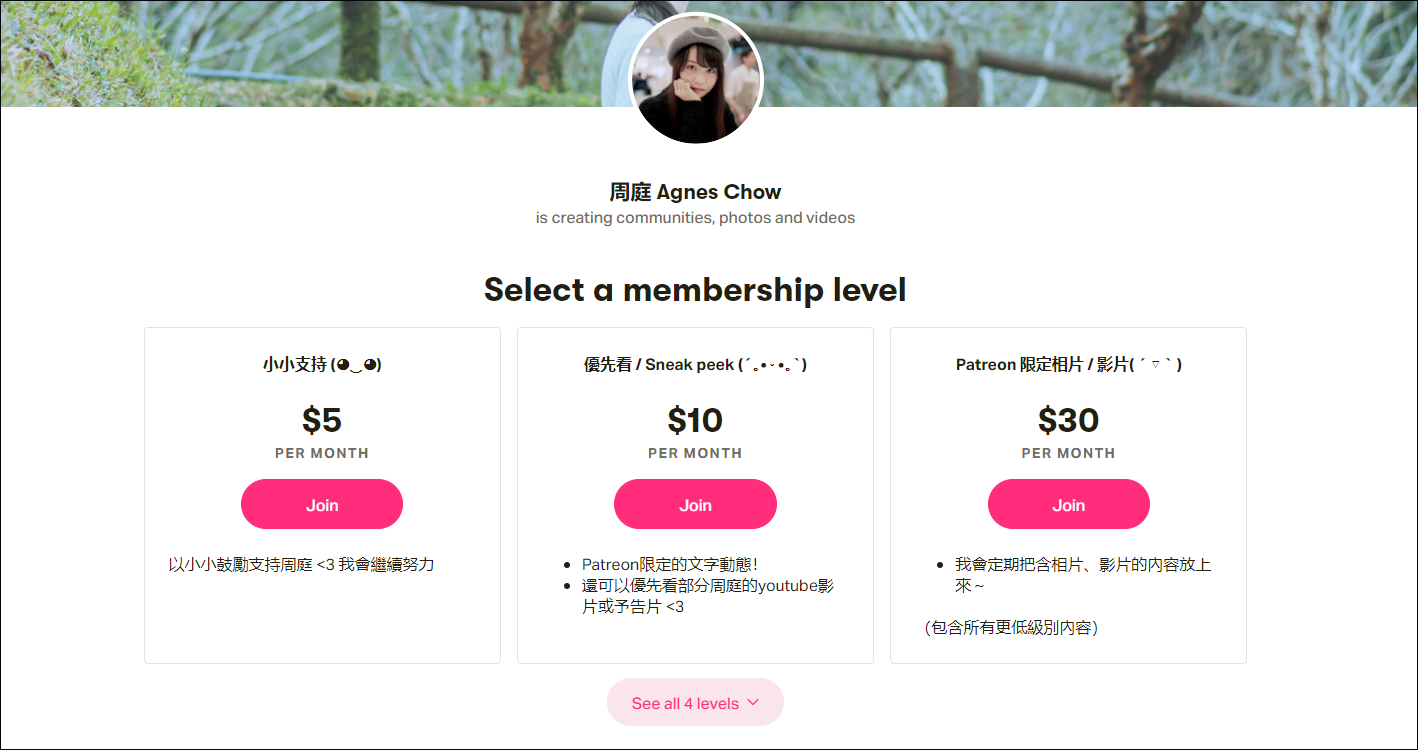Click the $30 price label
Screen dimensions: 1418x750
click(1068, 420)
